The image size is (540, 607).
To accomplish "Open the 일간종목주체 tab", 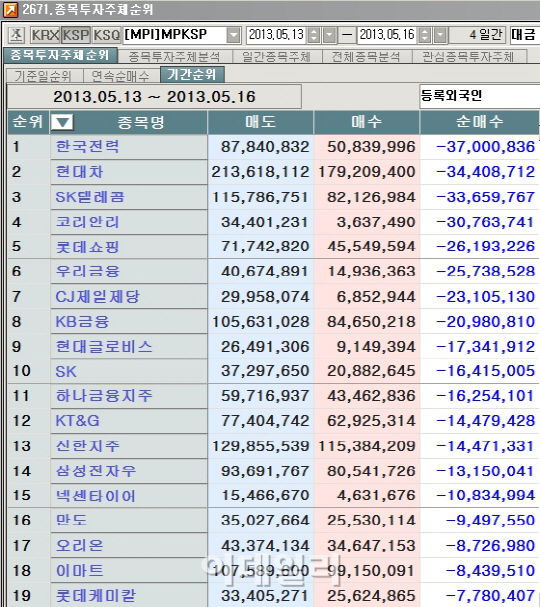I will tap(276, 57).
